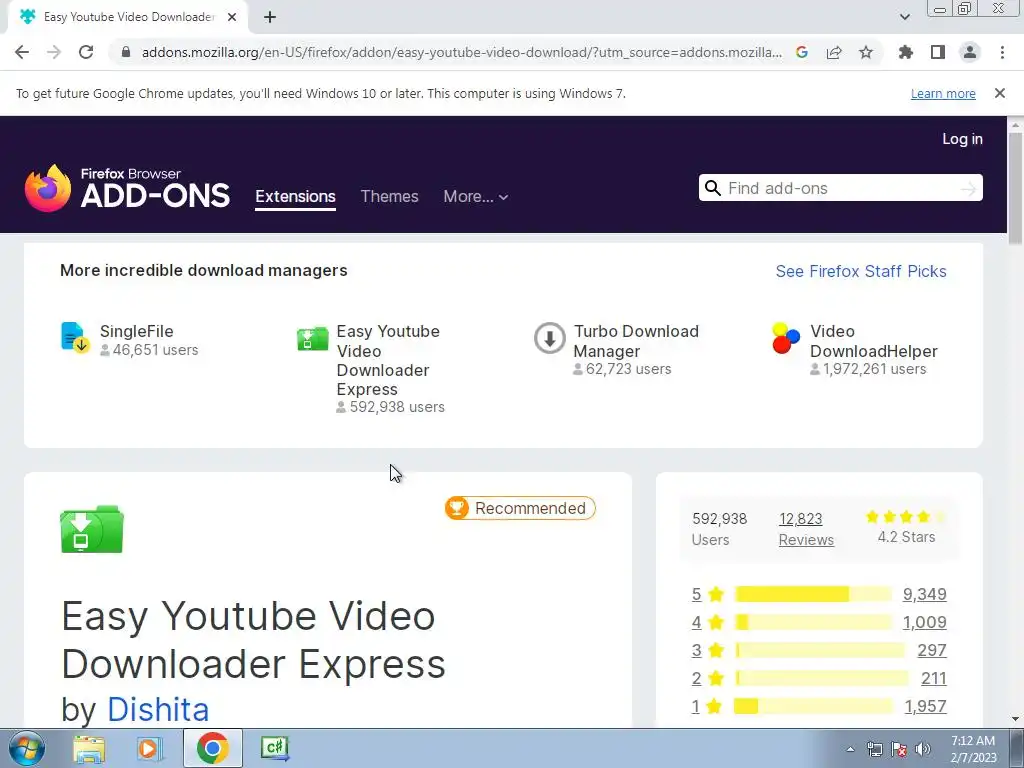This screenshot has height=768, width=1024.
Task: Open Video DownloadHelper link
Action: coord(874,341)
